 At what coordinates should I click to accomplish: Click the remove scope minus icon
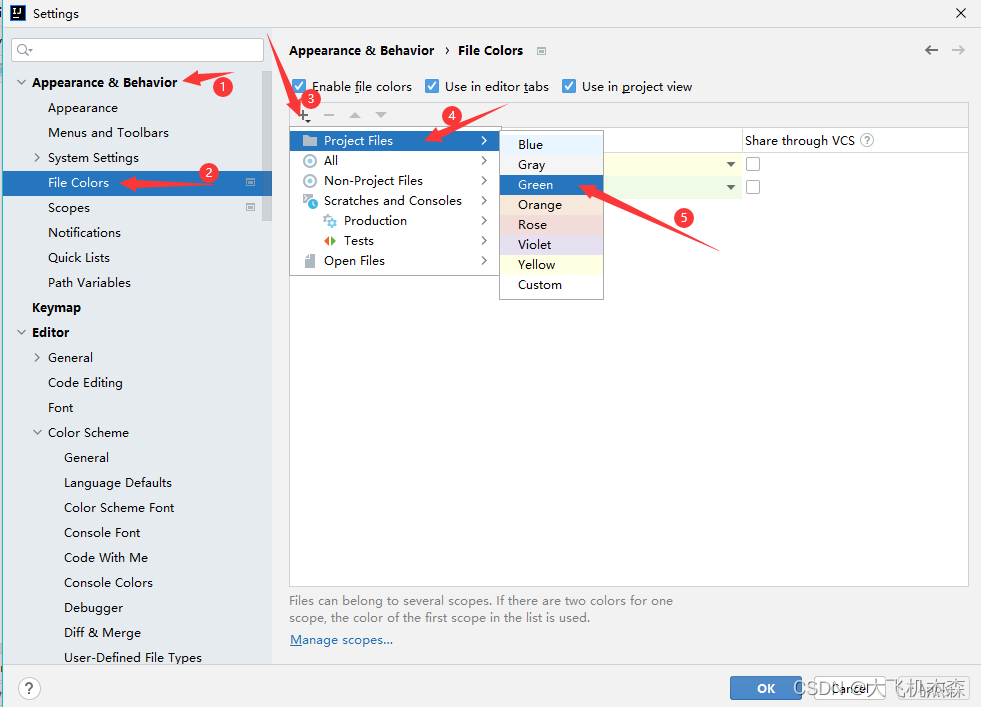coord(329,115)
